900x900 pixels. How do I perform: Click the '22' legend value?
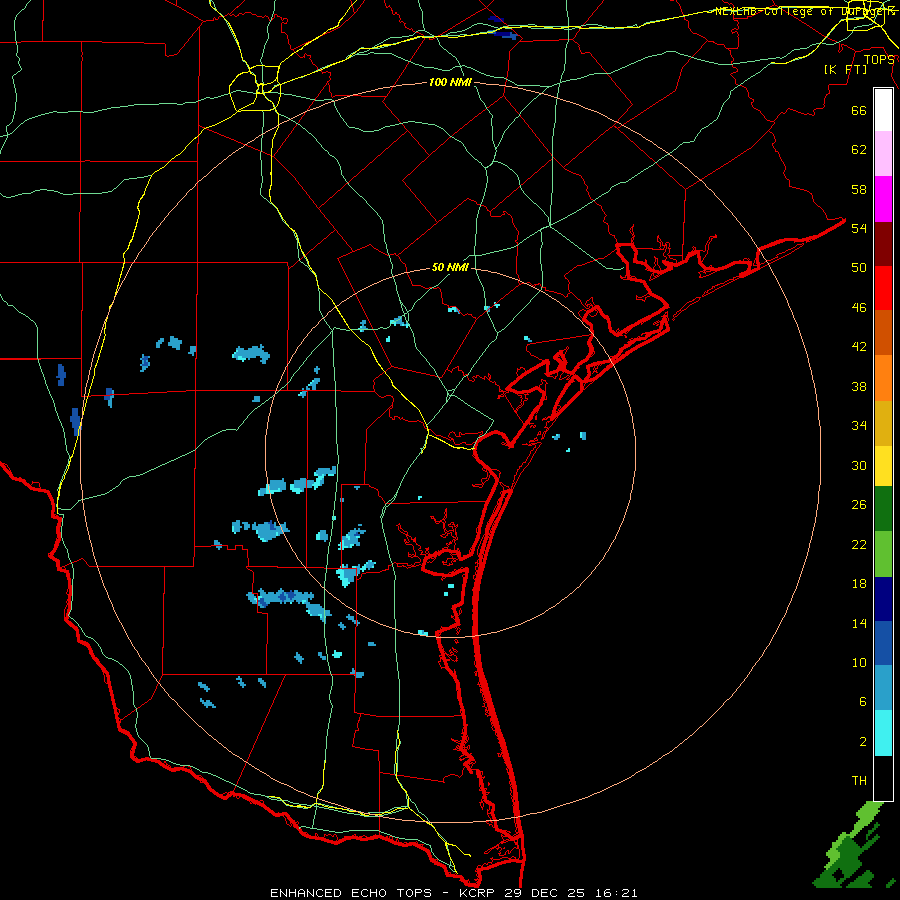[859, 544]
